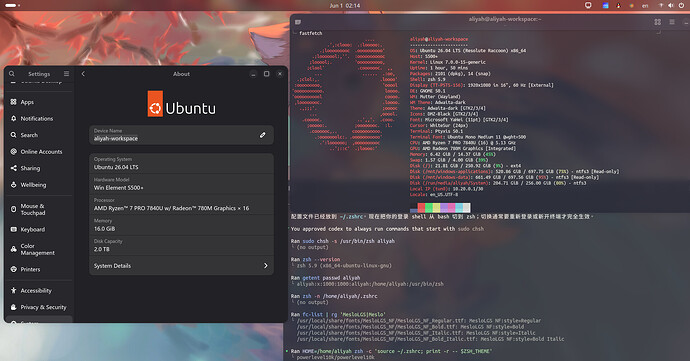Click the green color block in fastfetch palette
The height and width of the screenshot is (361, 690).
point(429,208)
